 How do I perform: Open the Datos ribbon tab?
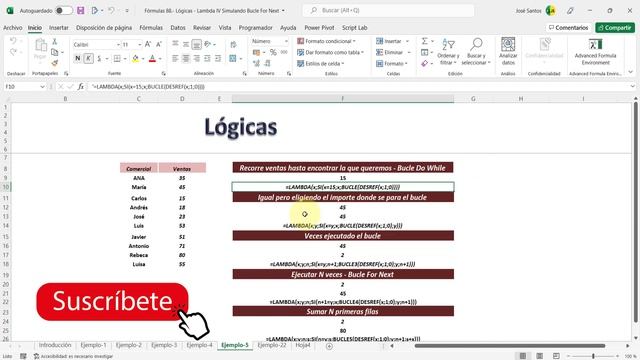pyautogui.click(x=178, y=28)
